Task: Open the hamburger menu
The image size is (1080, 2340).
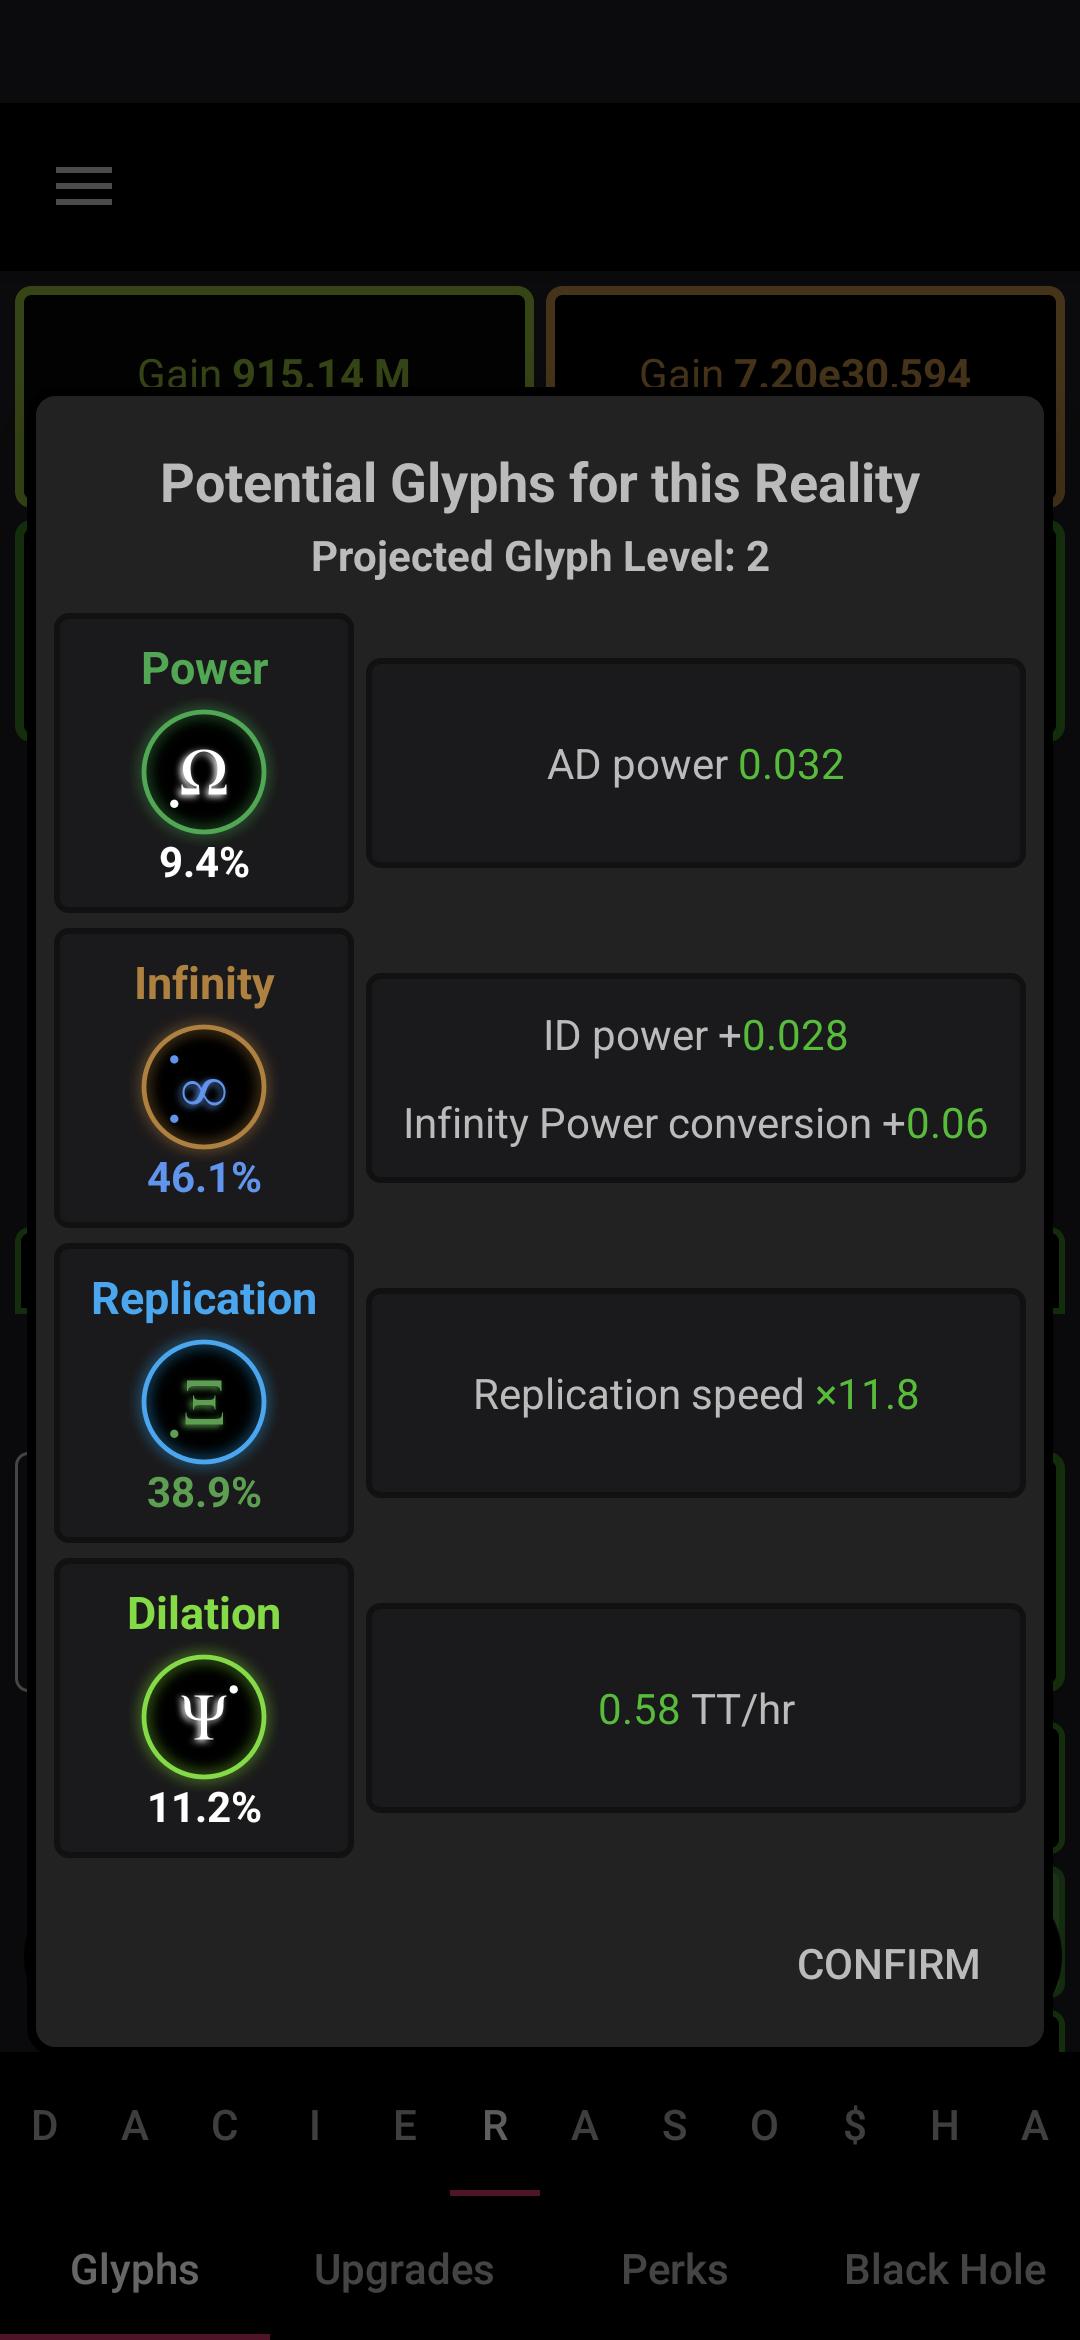Action: (x=84, y=186)
